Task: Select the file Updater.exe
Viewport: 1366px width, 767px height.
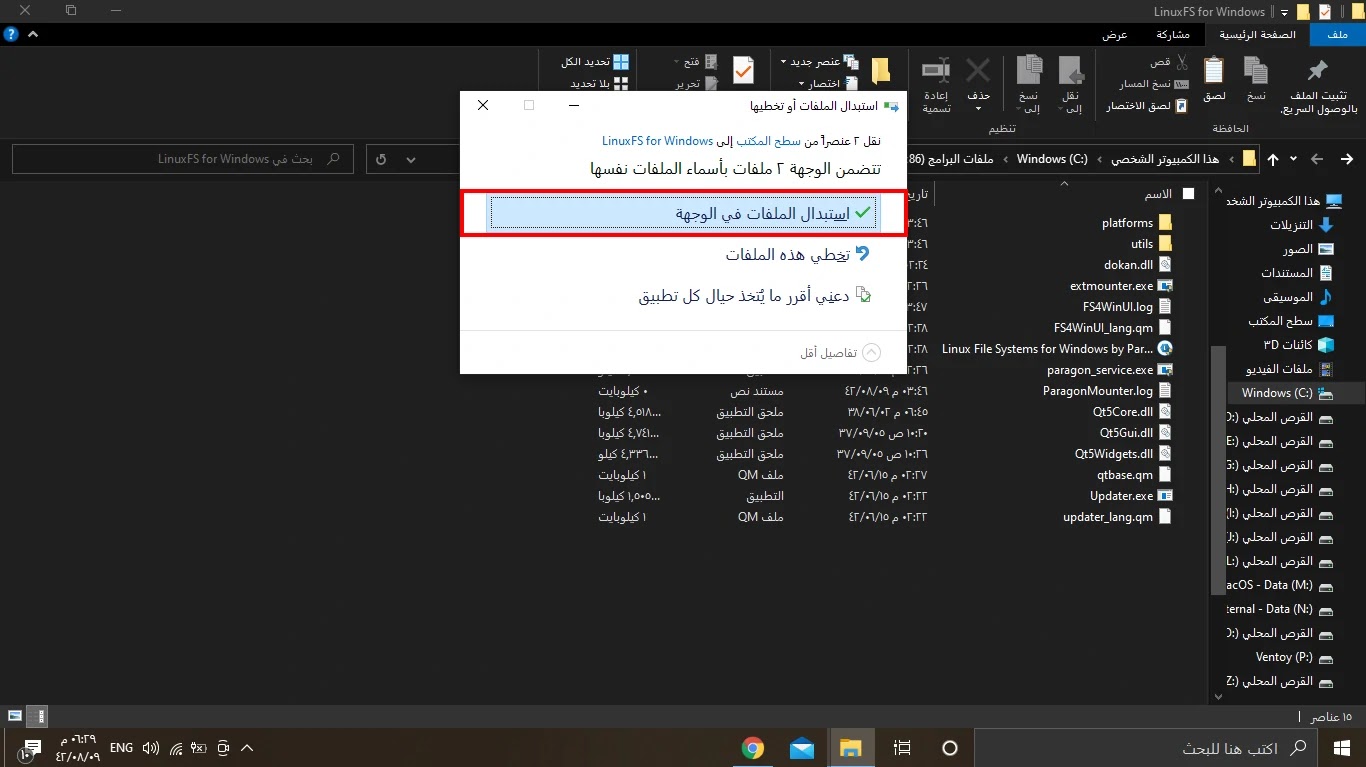Action: [1131, 496]
